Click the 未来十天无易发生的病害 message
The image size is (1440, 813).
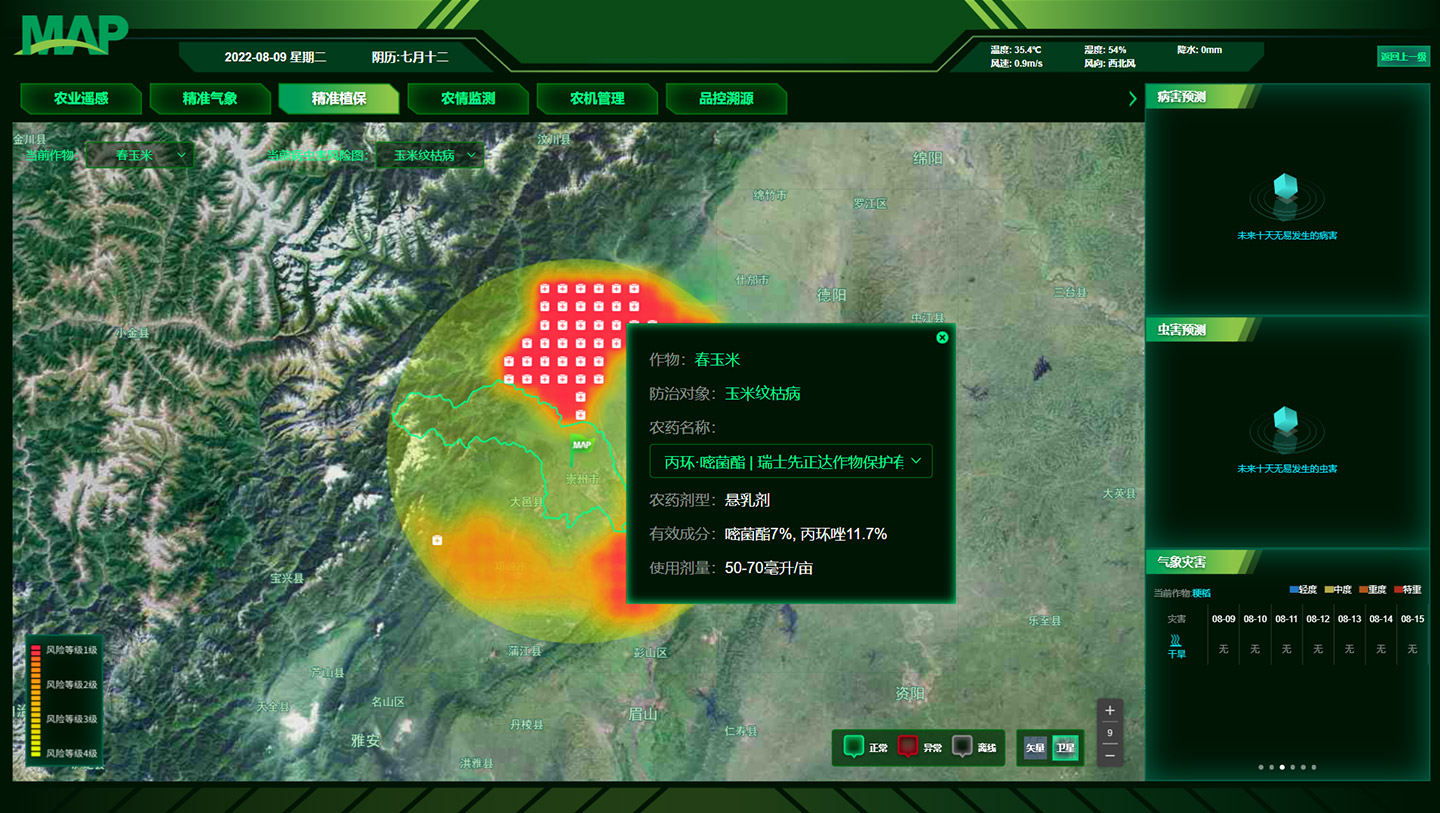pos(1286,236)
